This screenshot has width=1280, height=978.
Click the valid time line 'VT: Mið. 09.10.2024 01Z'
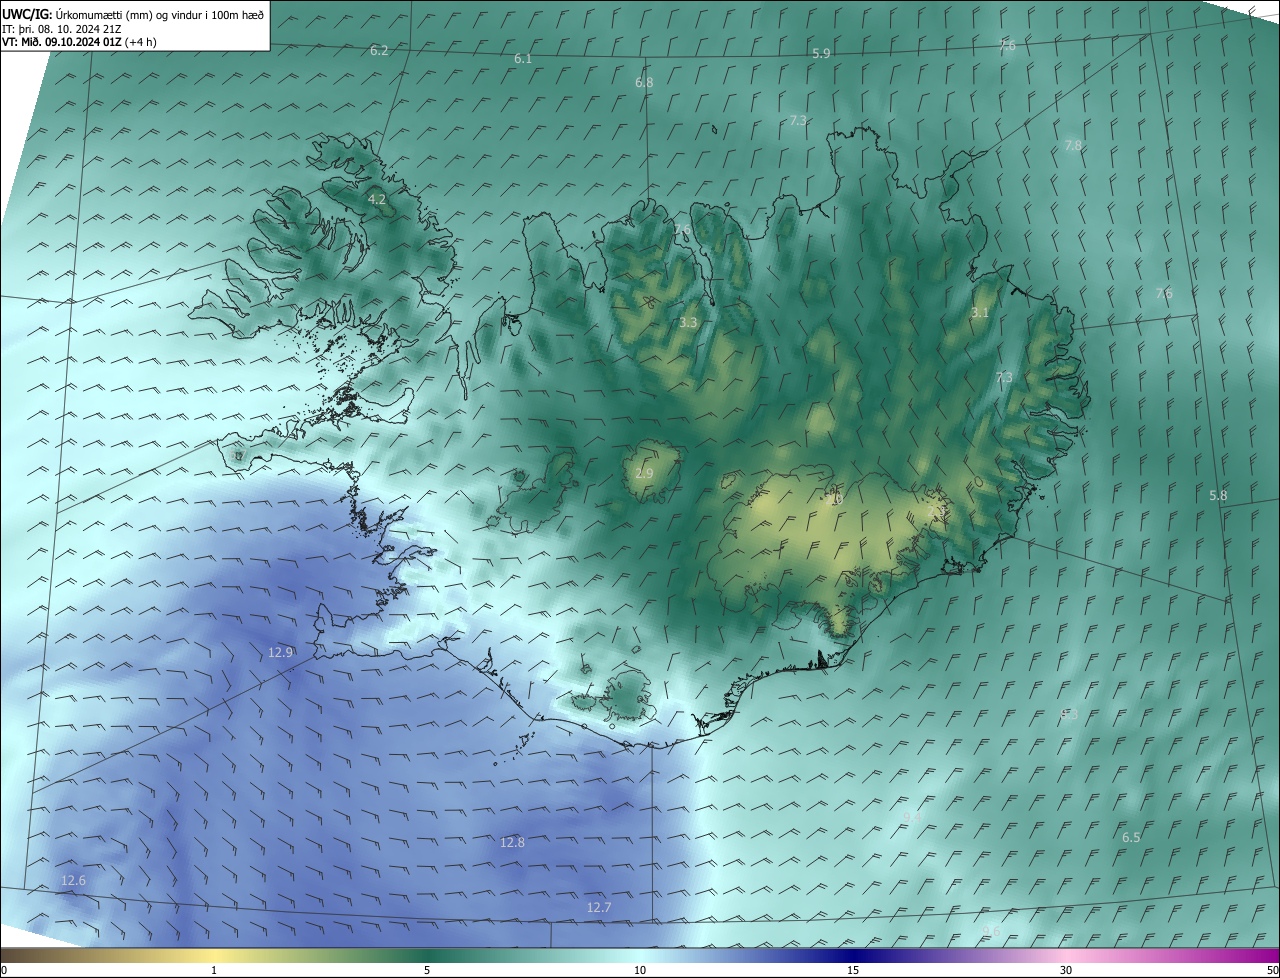[62, 42]
